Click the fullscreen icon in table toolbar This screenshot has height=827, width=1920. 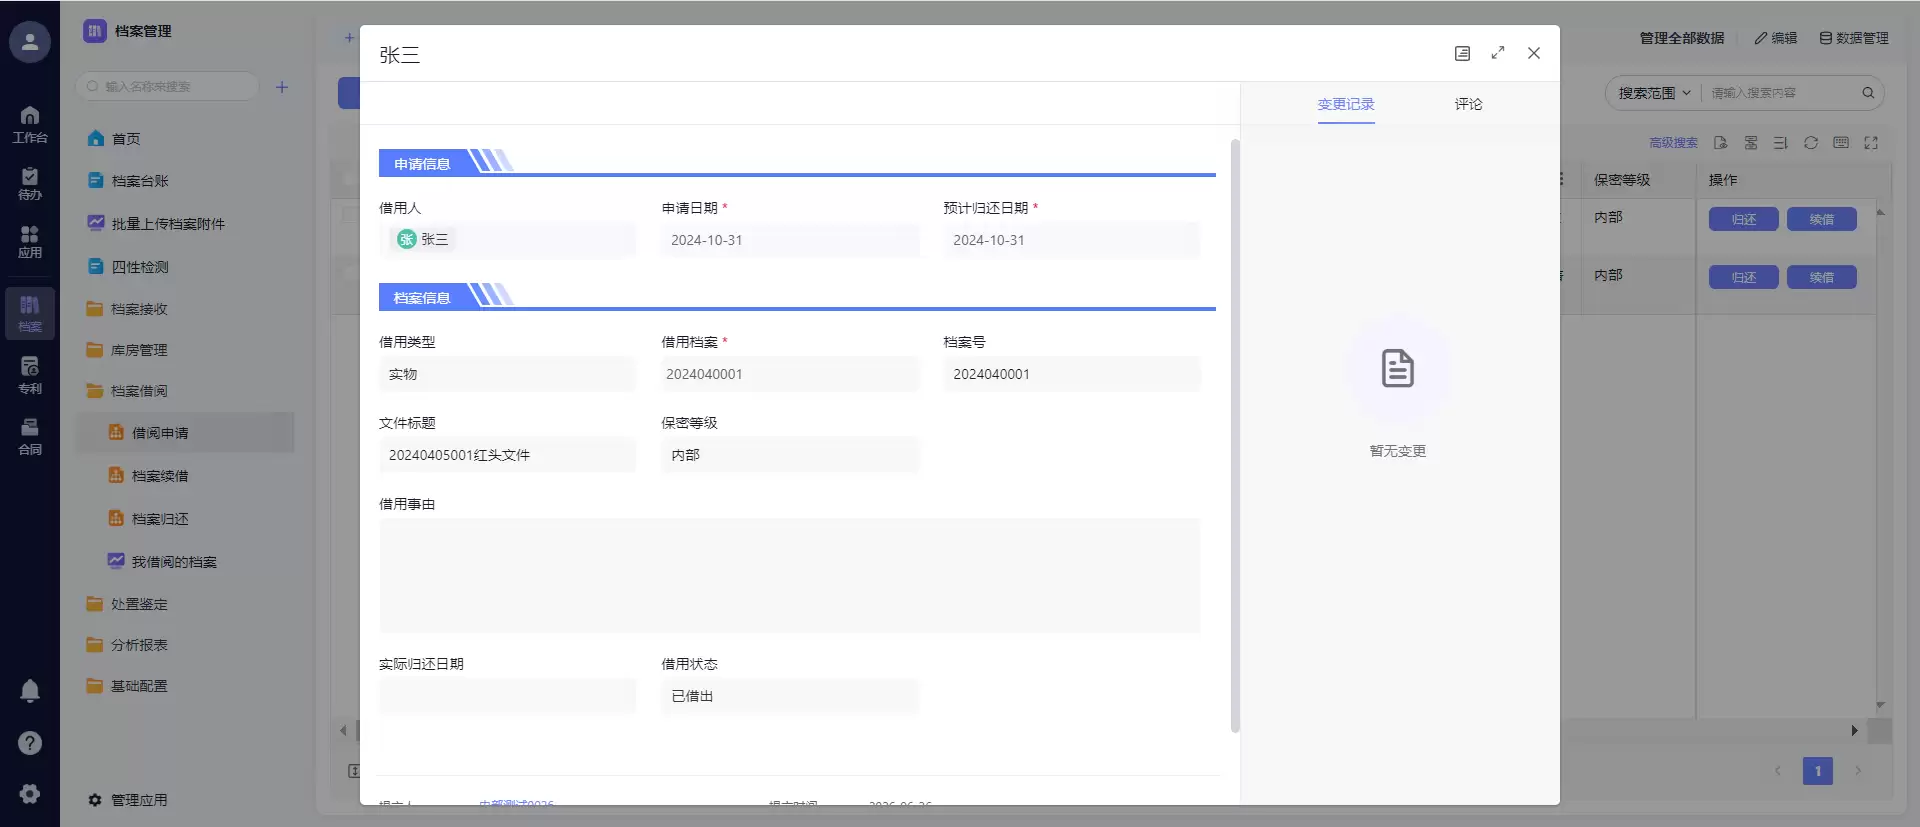(x=1871, y=143)
